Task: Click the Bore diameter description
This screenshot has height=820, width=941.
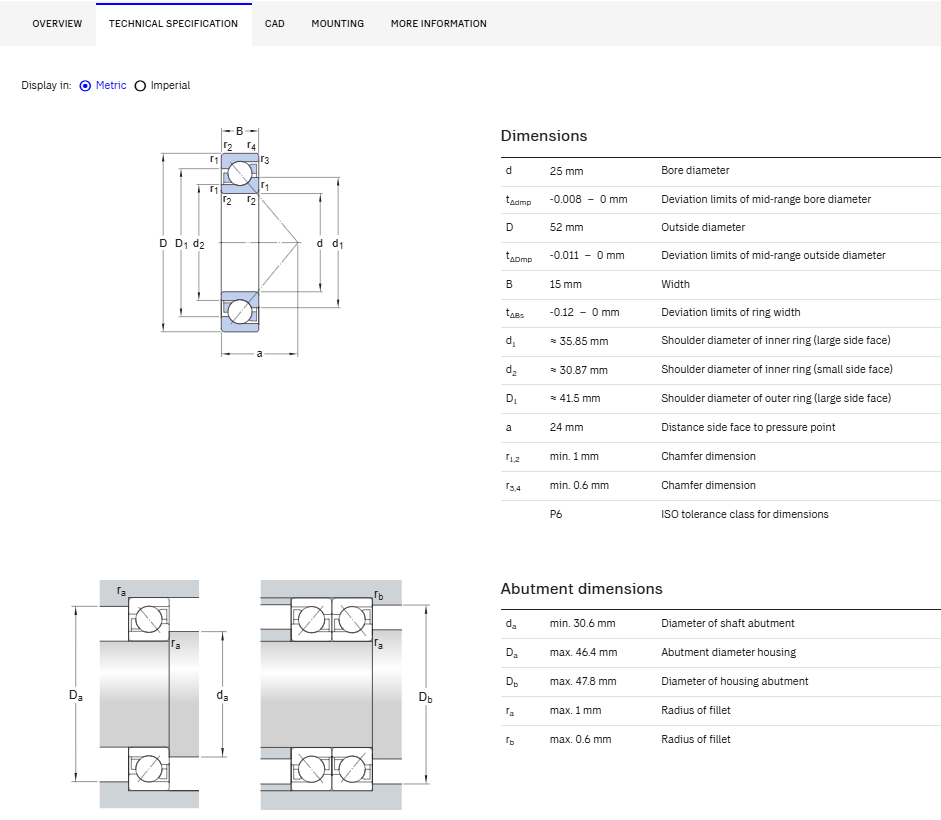Action: [695, 170]
